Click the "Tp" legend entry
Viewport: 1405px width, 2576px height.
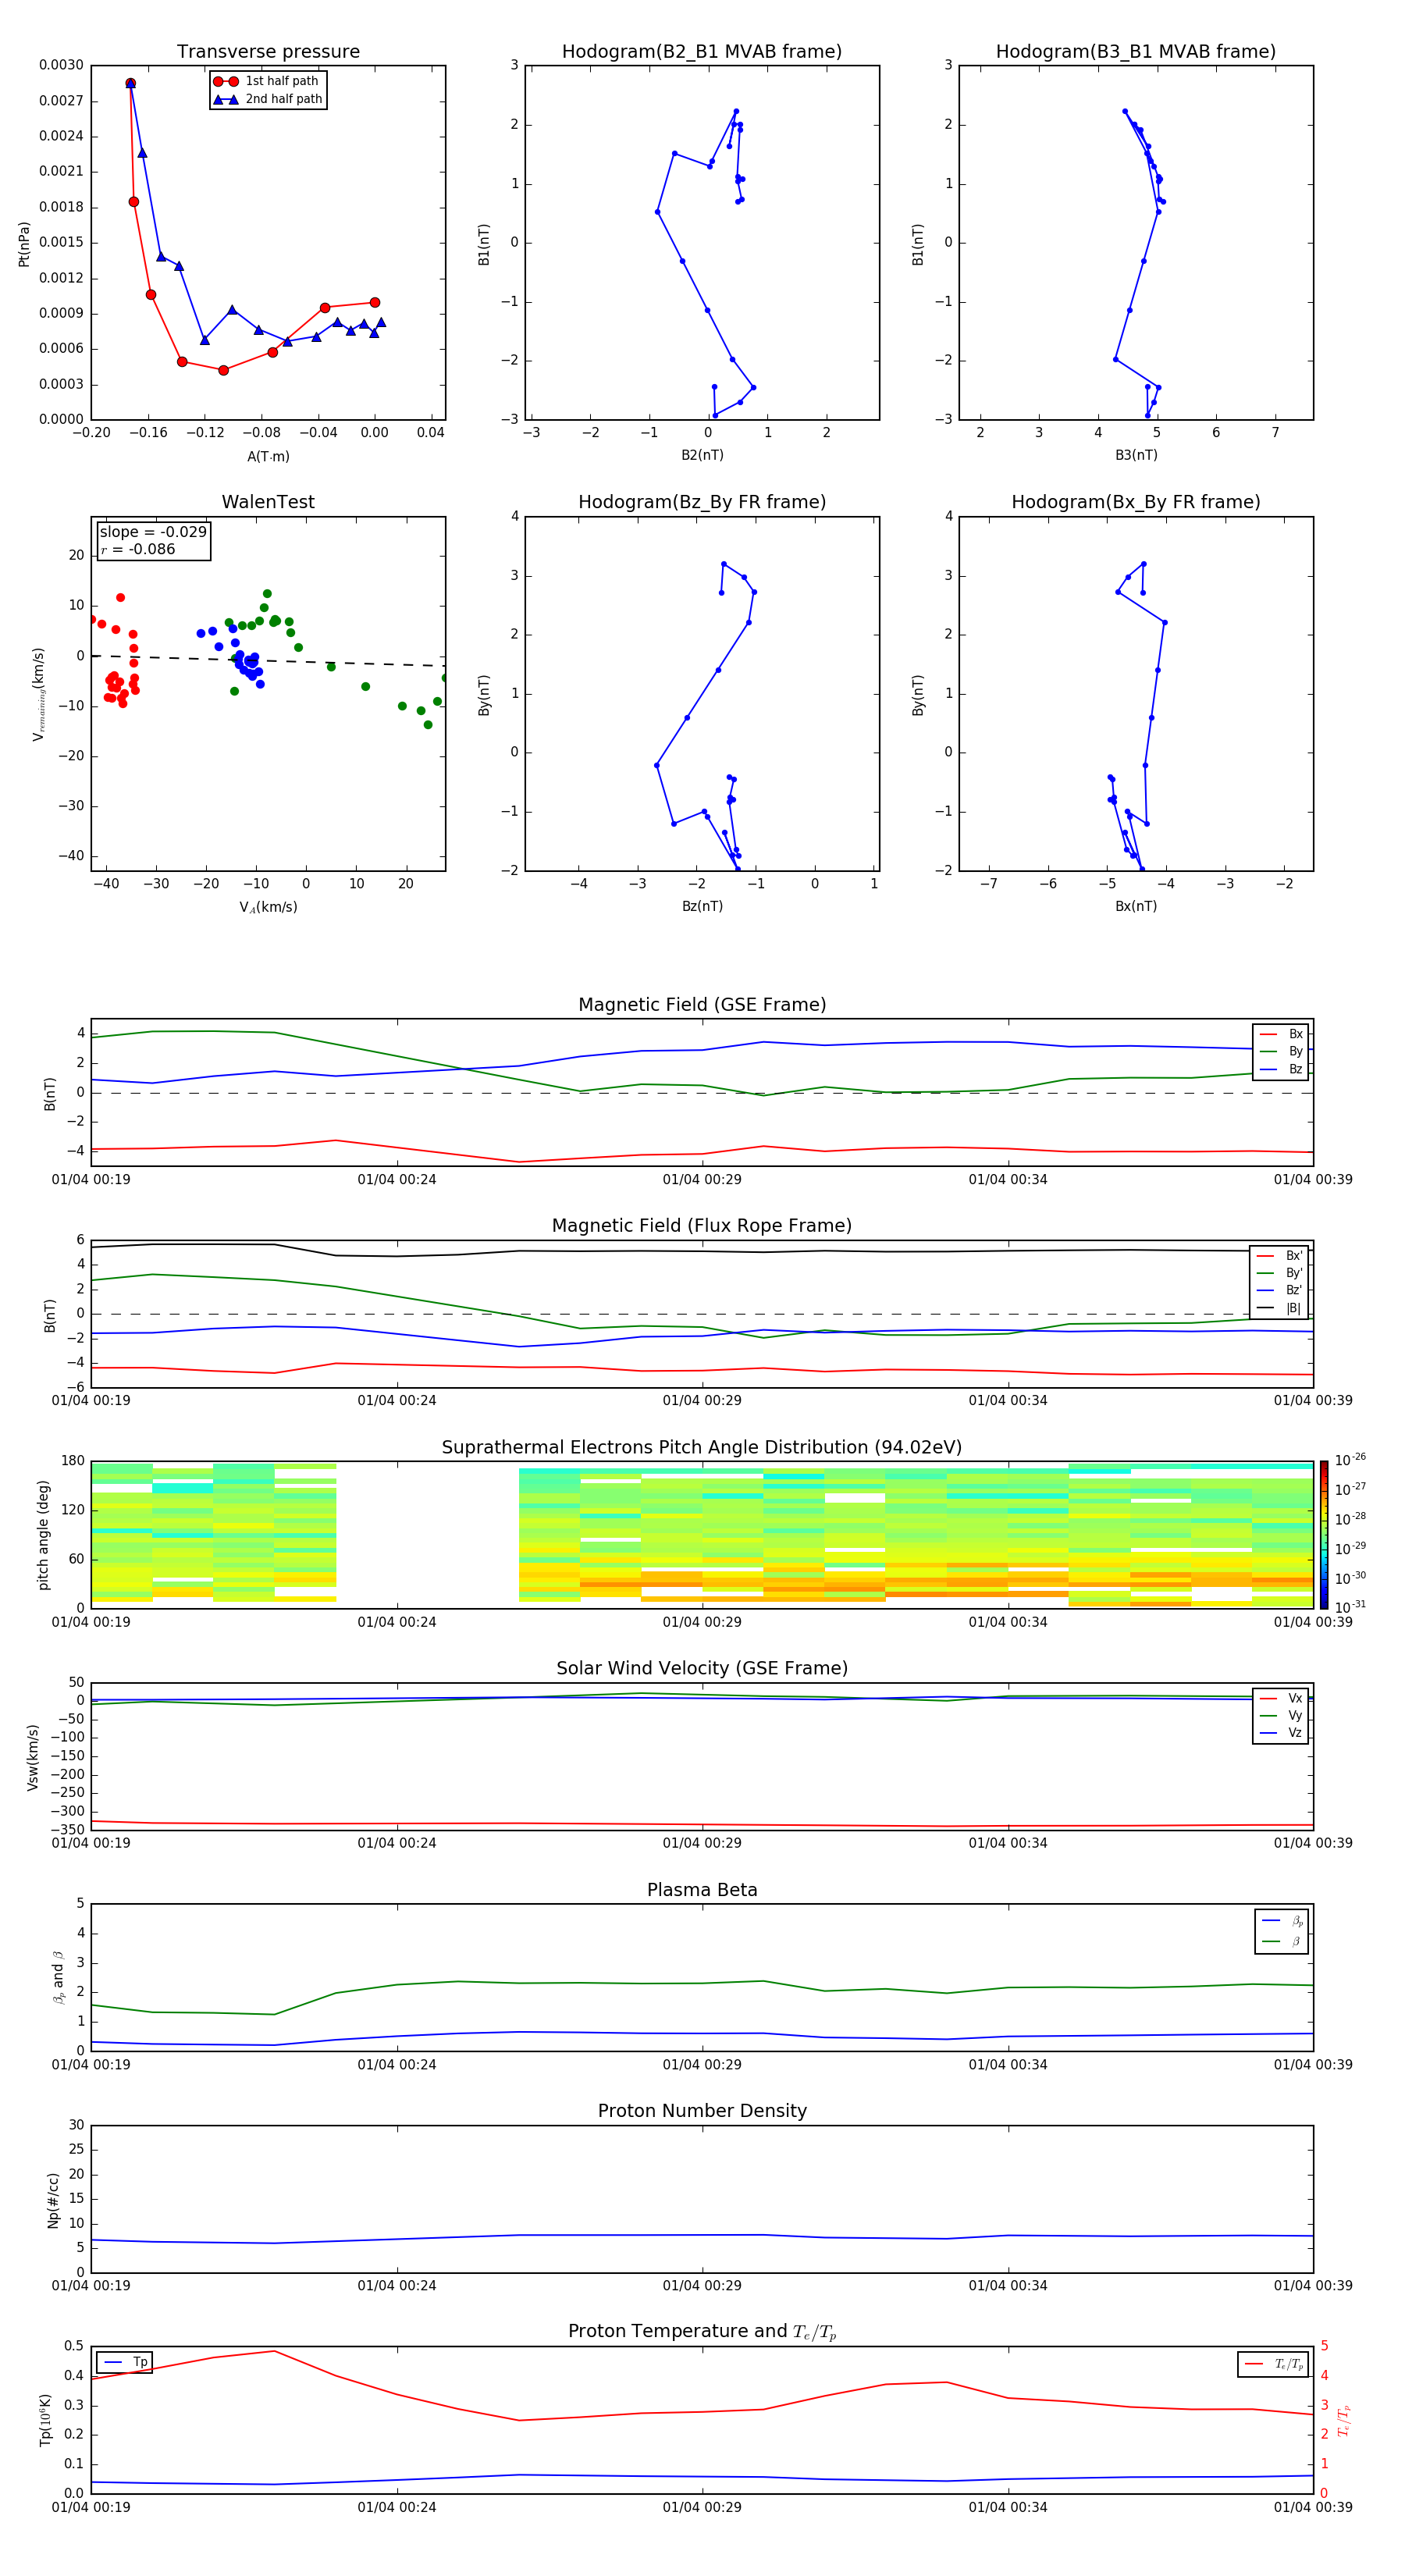(125, 2363)
